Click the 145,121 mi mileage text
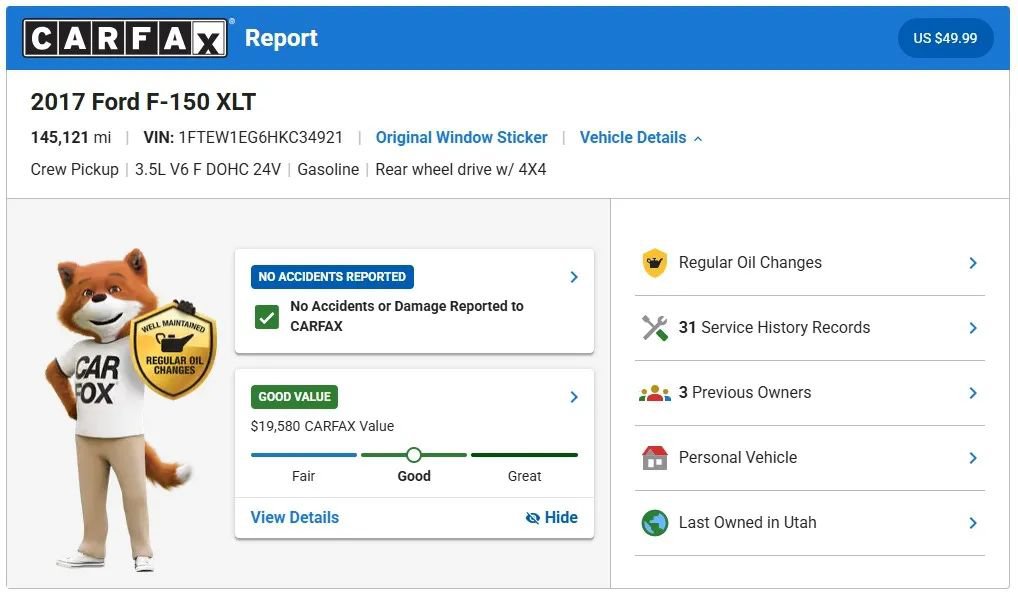The image size is (1018, 593). click(x=71, y=138)
